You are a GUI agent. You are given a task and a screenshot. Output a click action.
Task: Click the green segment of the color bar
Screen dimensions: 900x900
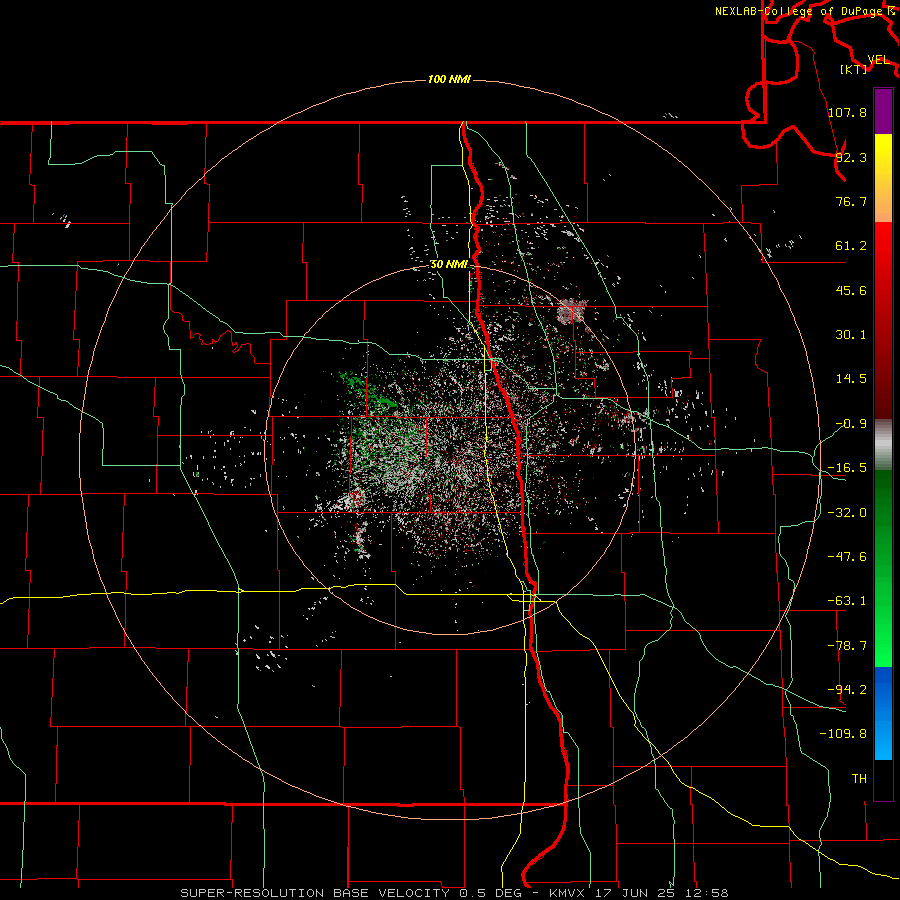(x=883, y=568)
